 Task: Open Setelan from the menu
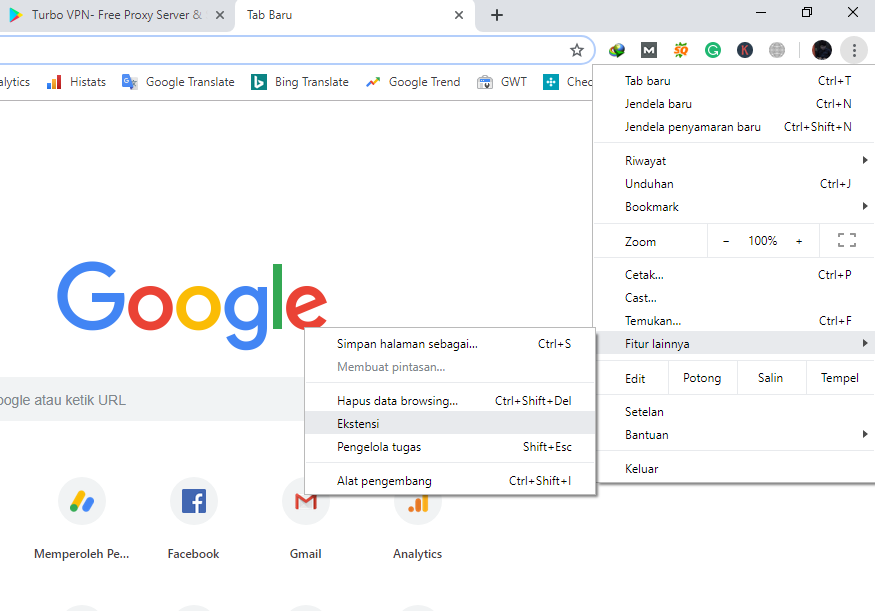734,412
